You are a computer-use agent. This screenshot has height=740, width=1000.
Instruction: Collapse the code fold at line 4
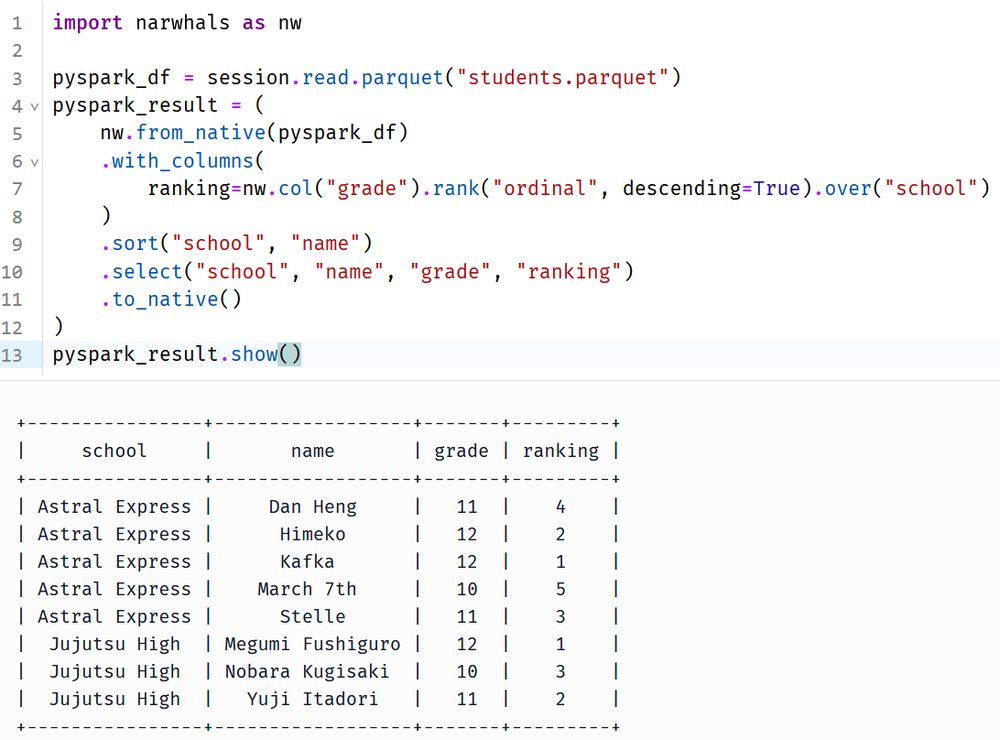(x=34, y=107)
